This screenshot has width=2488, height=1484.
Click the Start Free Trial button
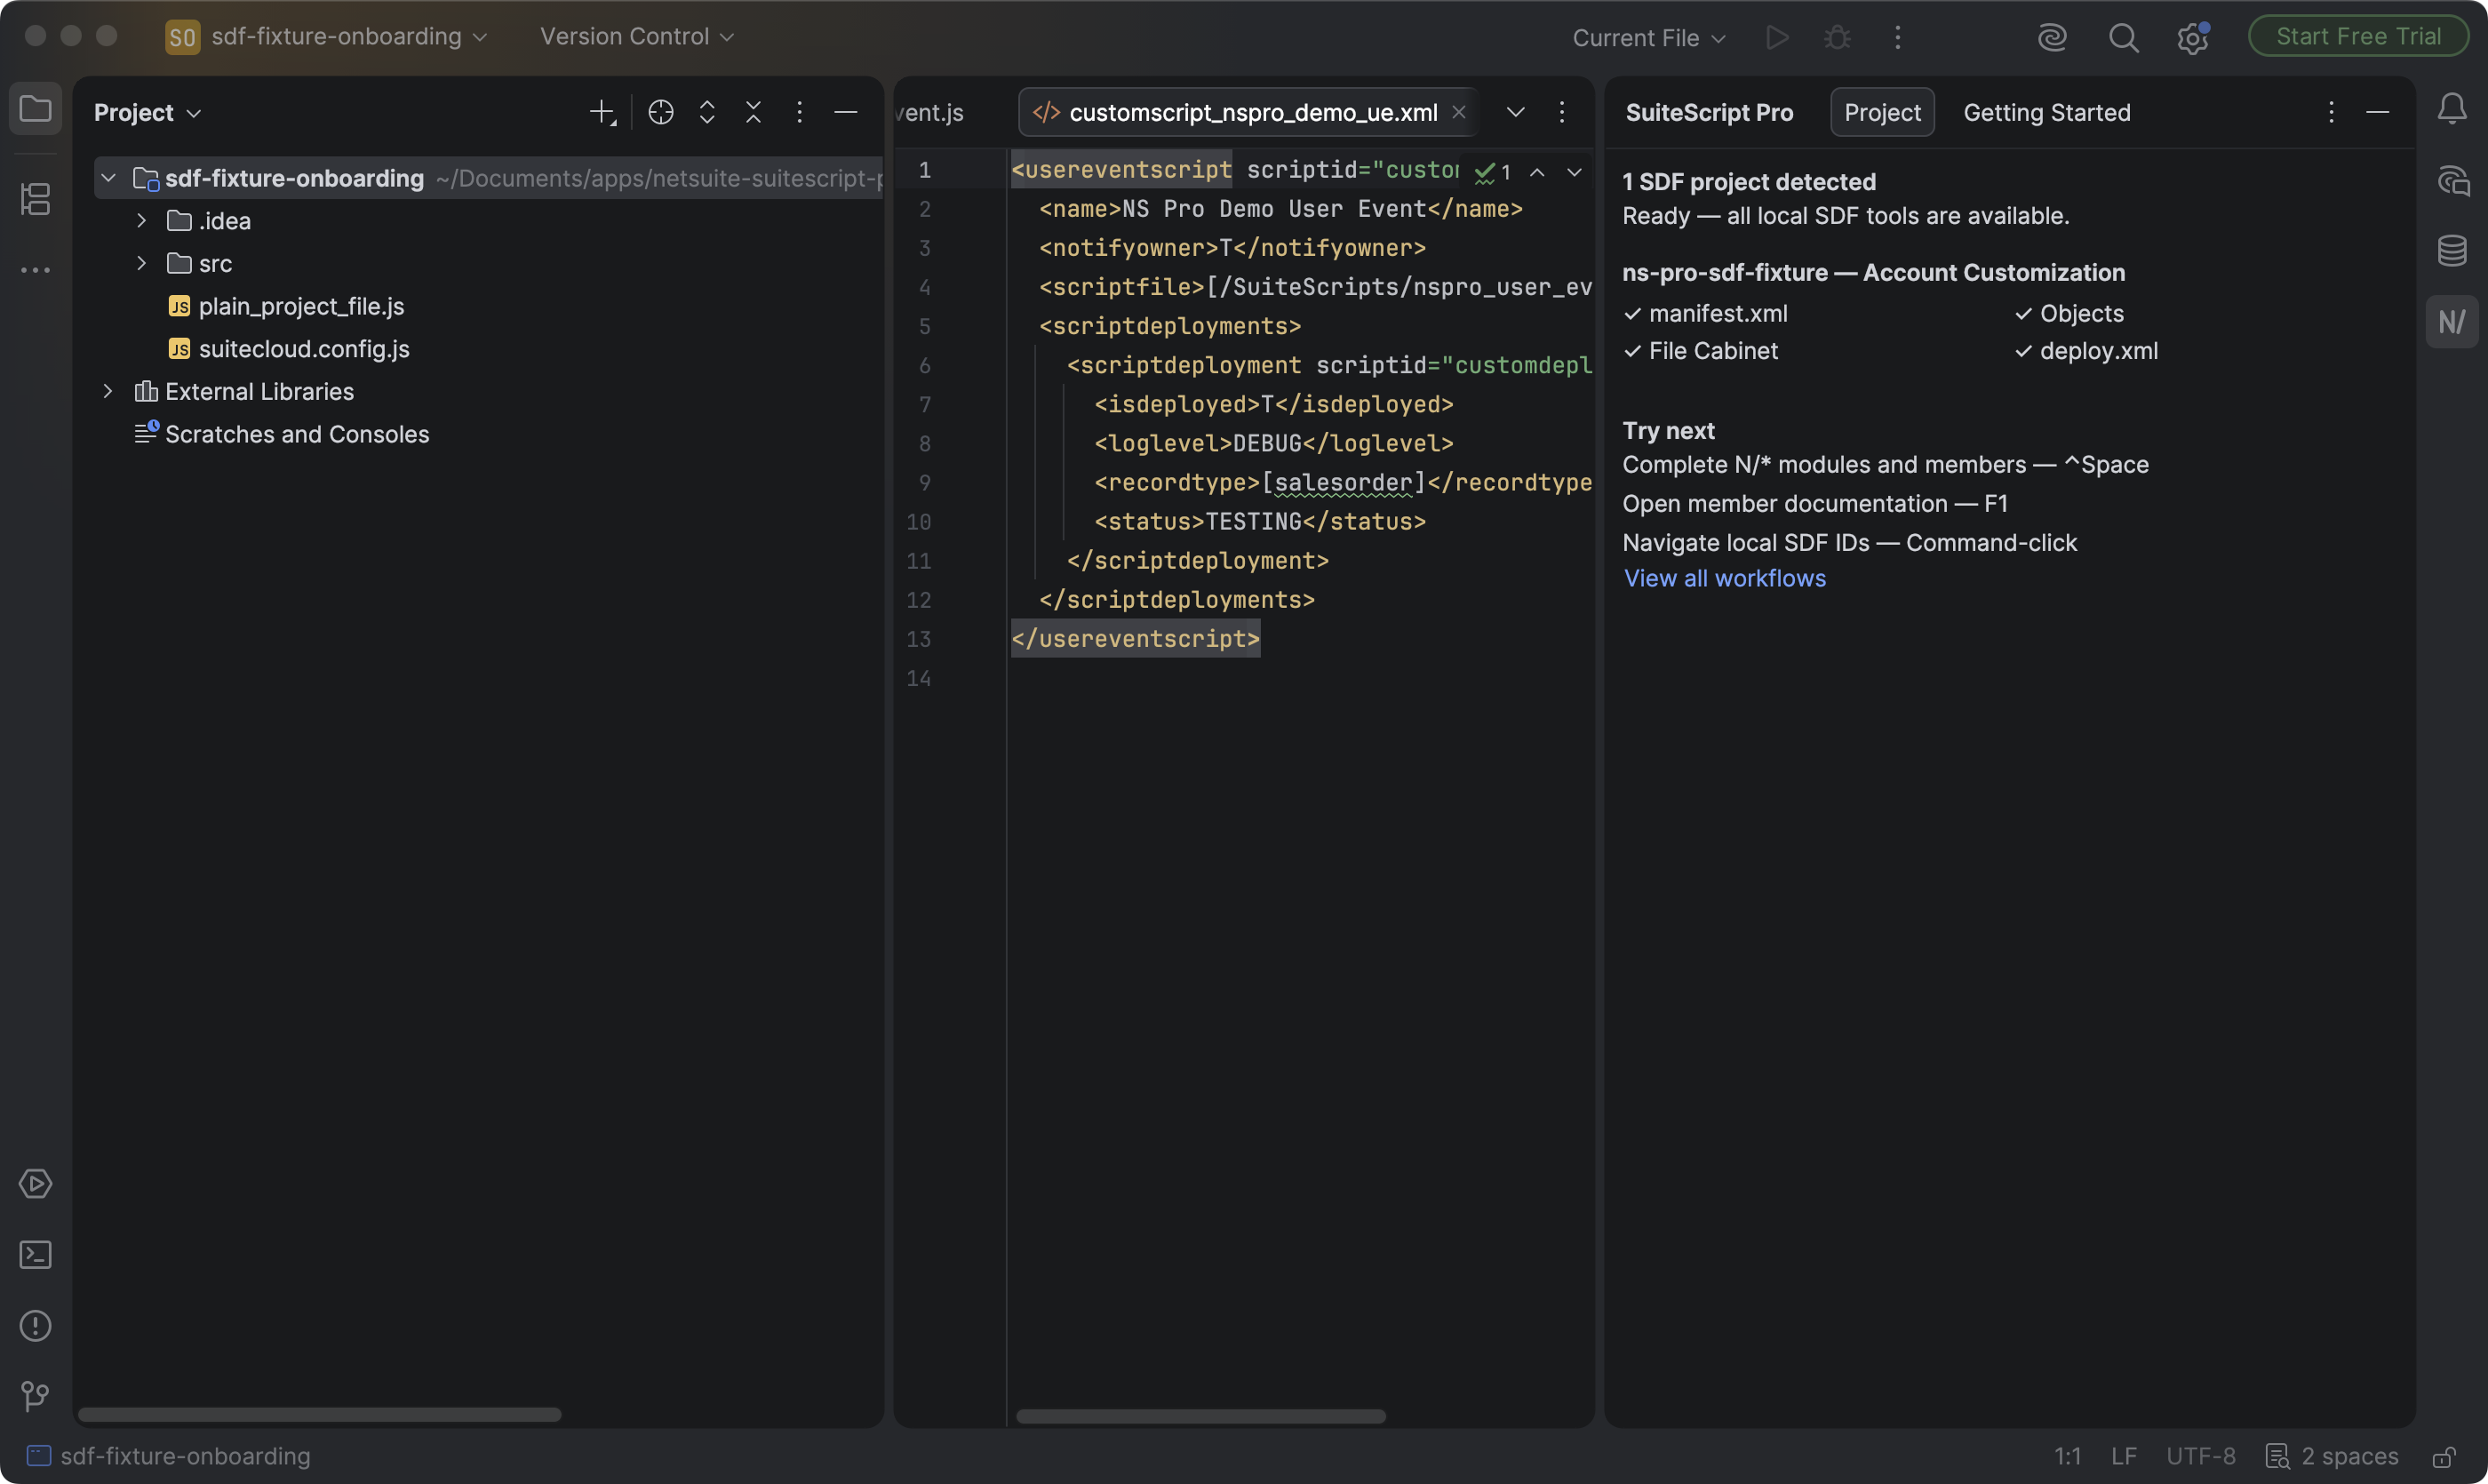[x=2358, y=36]
